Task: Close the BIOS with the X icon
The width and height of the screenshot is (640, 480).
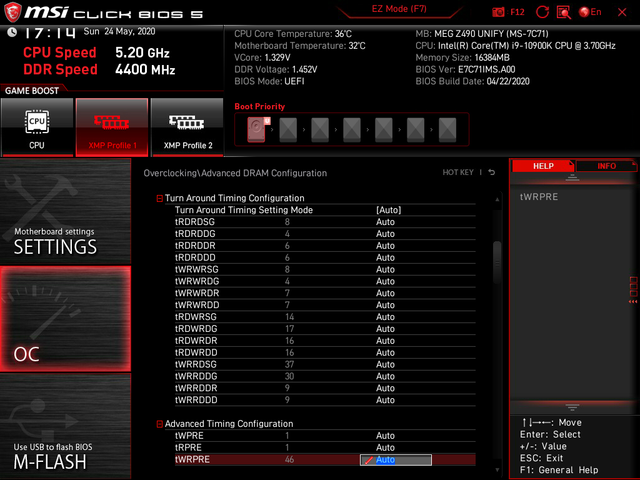Action: pos(622,12)
